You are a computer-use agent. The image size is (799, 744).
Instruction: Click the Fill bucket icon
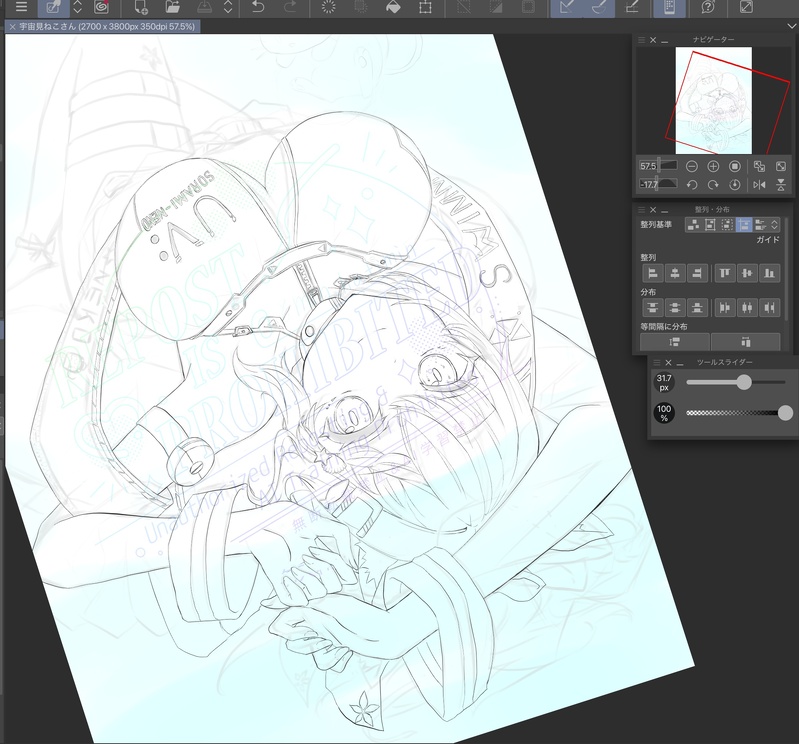393,7
